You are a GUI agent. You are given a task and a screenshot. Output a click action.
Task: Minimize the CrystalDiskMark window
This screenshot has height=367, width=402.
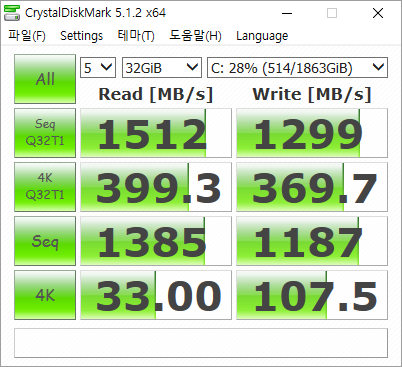tap(287, 13)
